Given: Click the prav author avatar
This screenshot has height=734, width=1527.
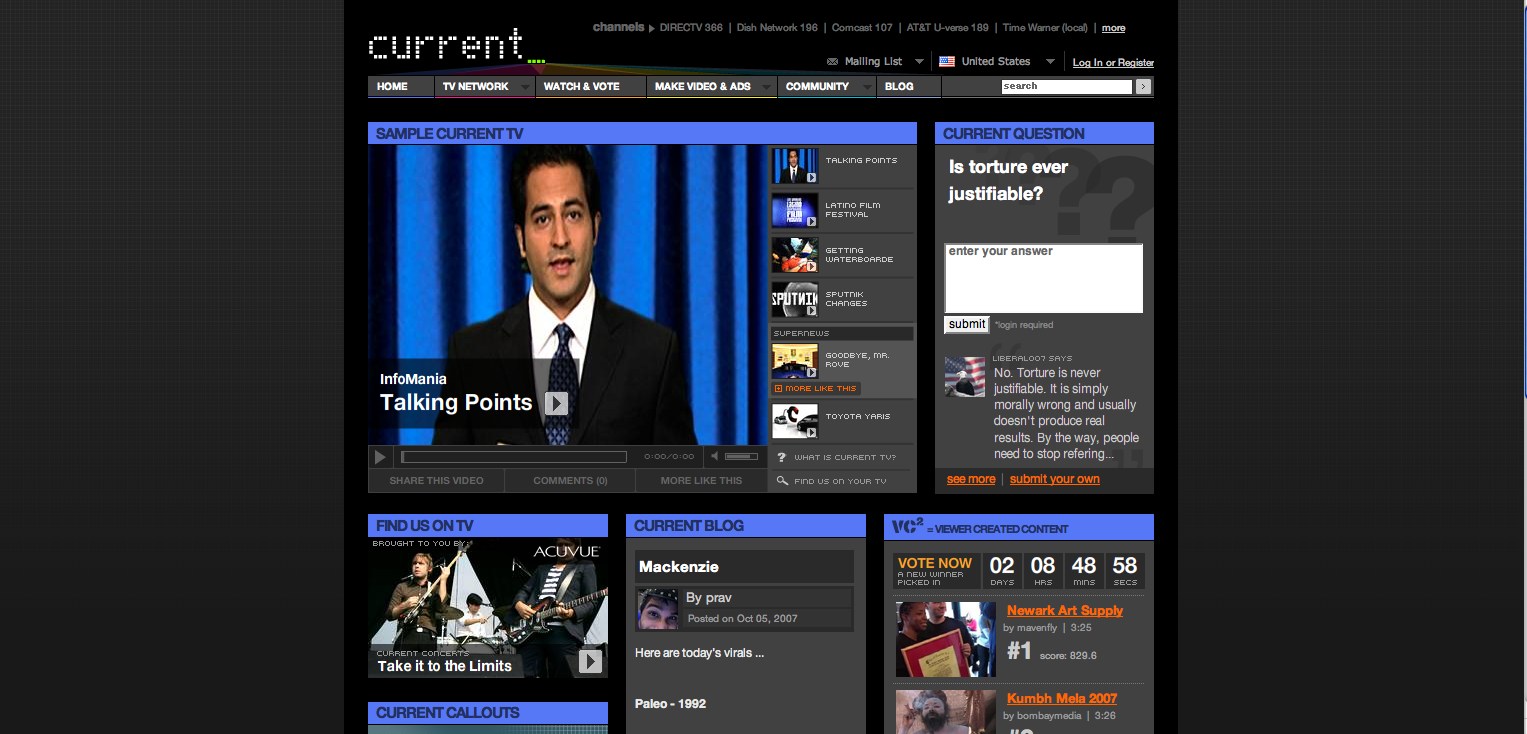Looking at the screenshot, I should [658, 609].
